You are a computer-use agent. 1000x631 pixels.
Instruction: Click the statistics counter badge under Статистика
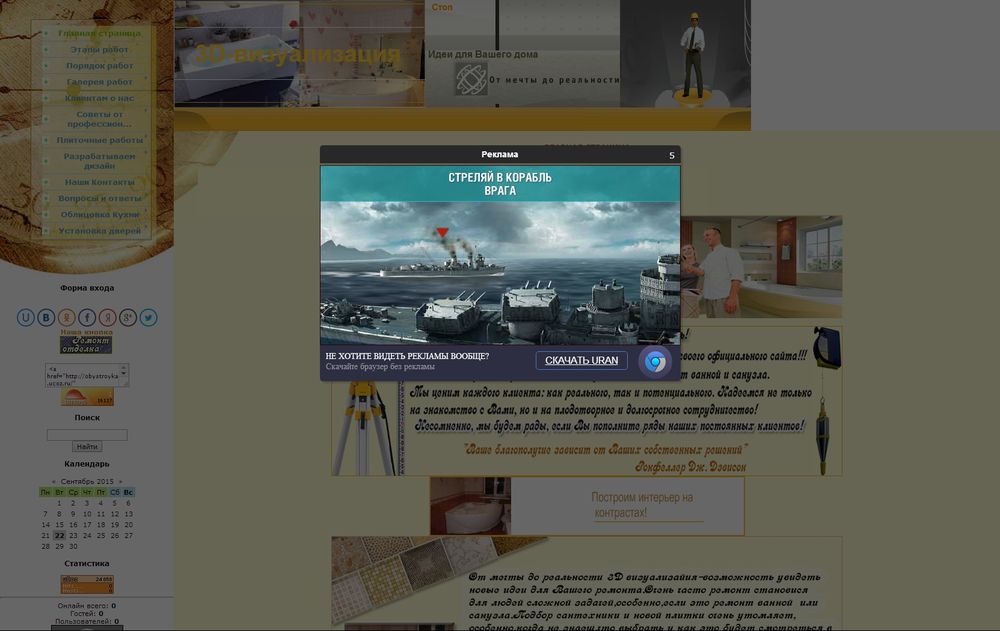pos(87,584)
